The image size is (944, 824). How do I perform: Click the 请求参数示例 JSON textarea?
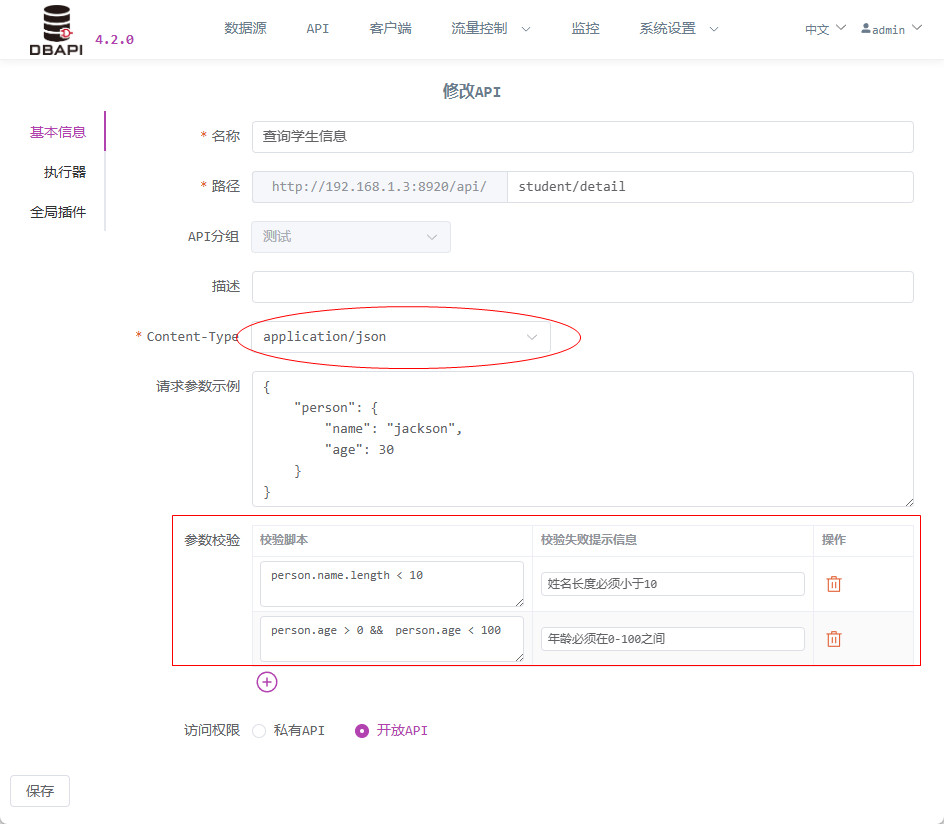(x=583, y=439)
